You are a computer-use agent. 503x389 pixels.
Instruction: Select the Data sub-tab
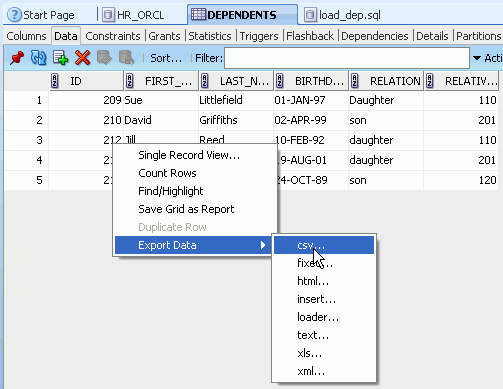(x=66, y=36)
